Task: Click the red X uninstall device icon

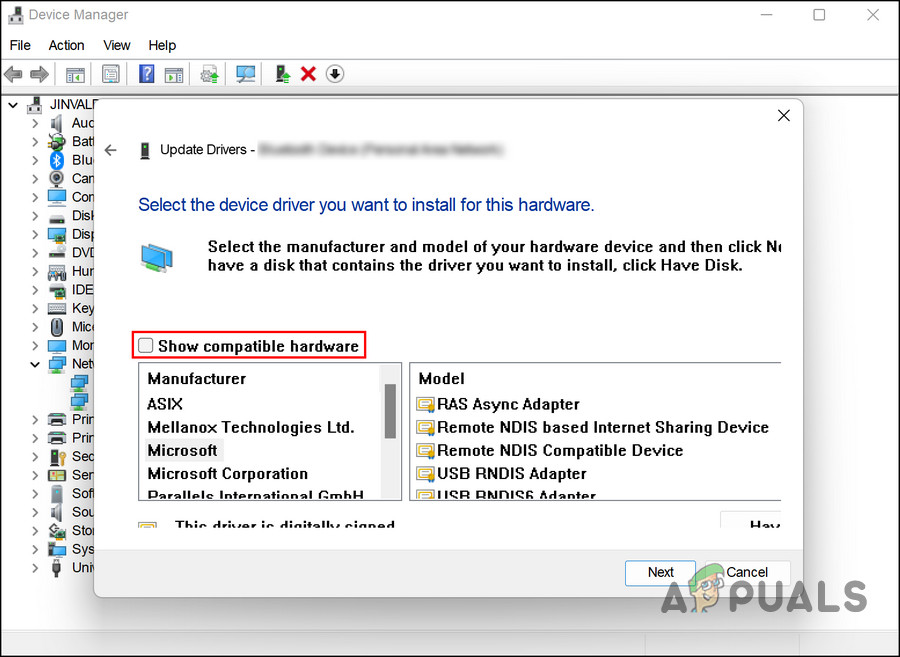Action: pos(308,74)
